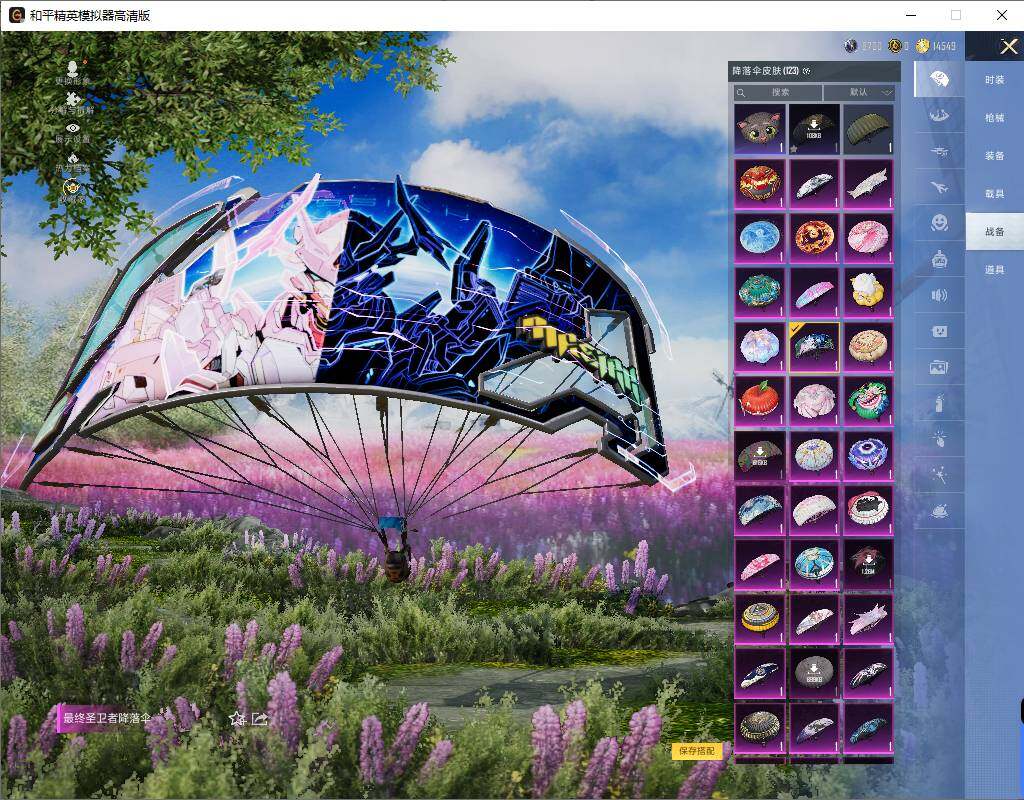The image size is (1024, 800).
Task: Select the glider wing category icon
Action: point(939,116)
